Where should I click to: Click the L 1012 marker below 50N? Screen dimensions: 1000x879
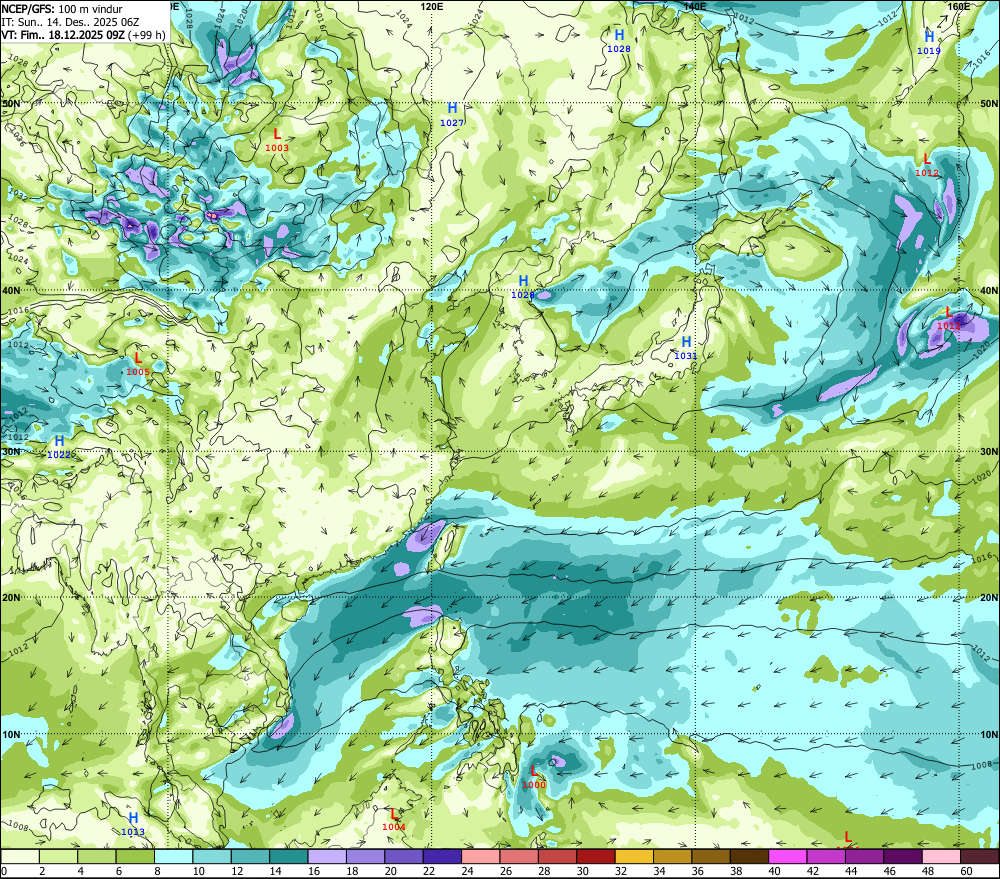click(927, 159)
